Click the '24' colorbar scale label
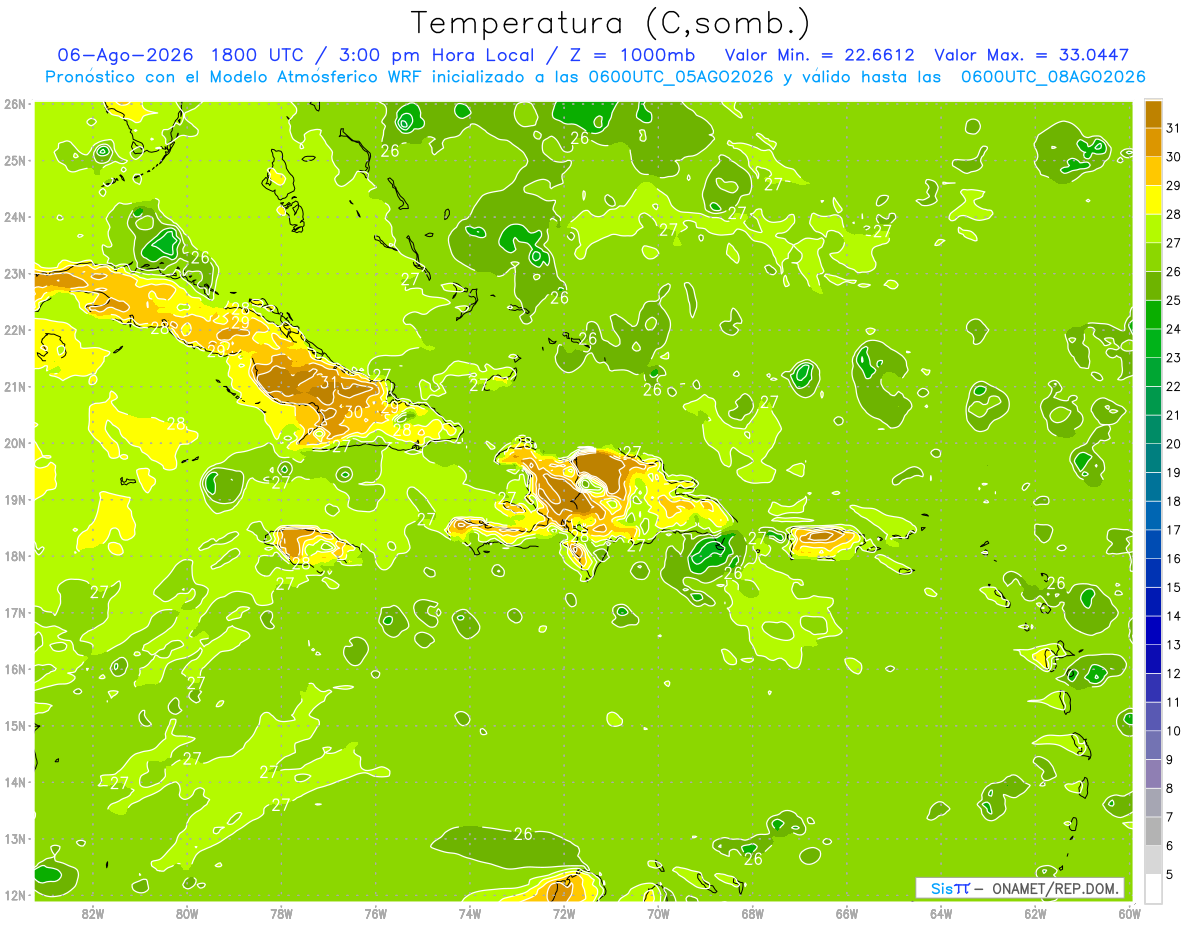This screenshot has height=927, width=1200. tap(1174, 329)
